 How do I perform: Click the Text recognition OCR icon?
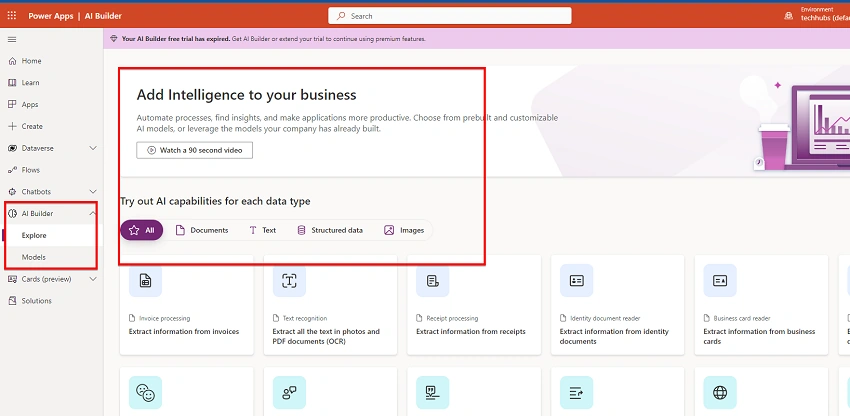[x=289, y=280]
